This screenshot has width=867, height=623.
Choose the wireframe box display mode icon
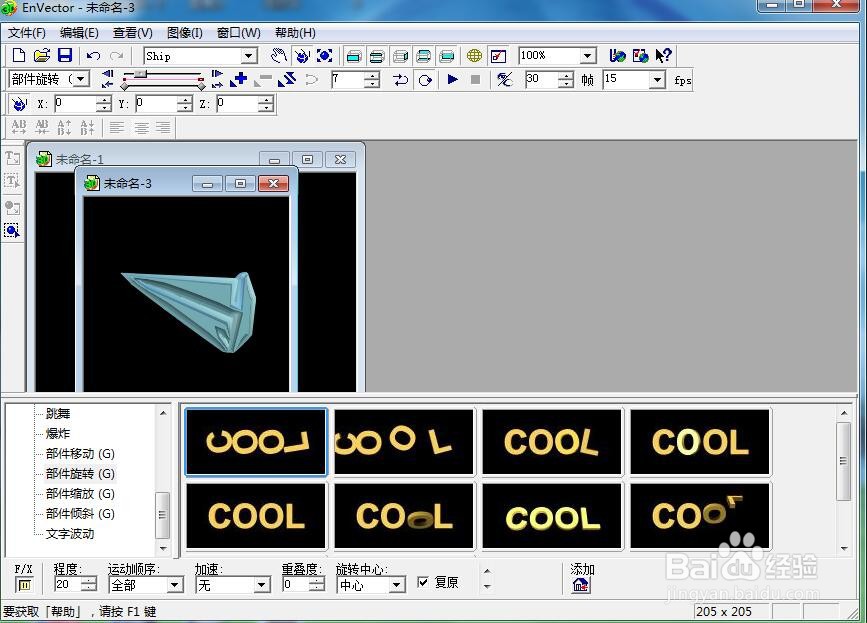coord(400,56)
